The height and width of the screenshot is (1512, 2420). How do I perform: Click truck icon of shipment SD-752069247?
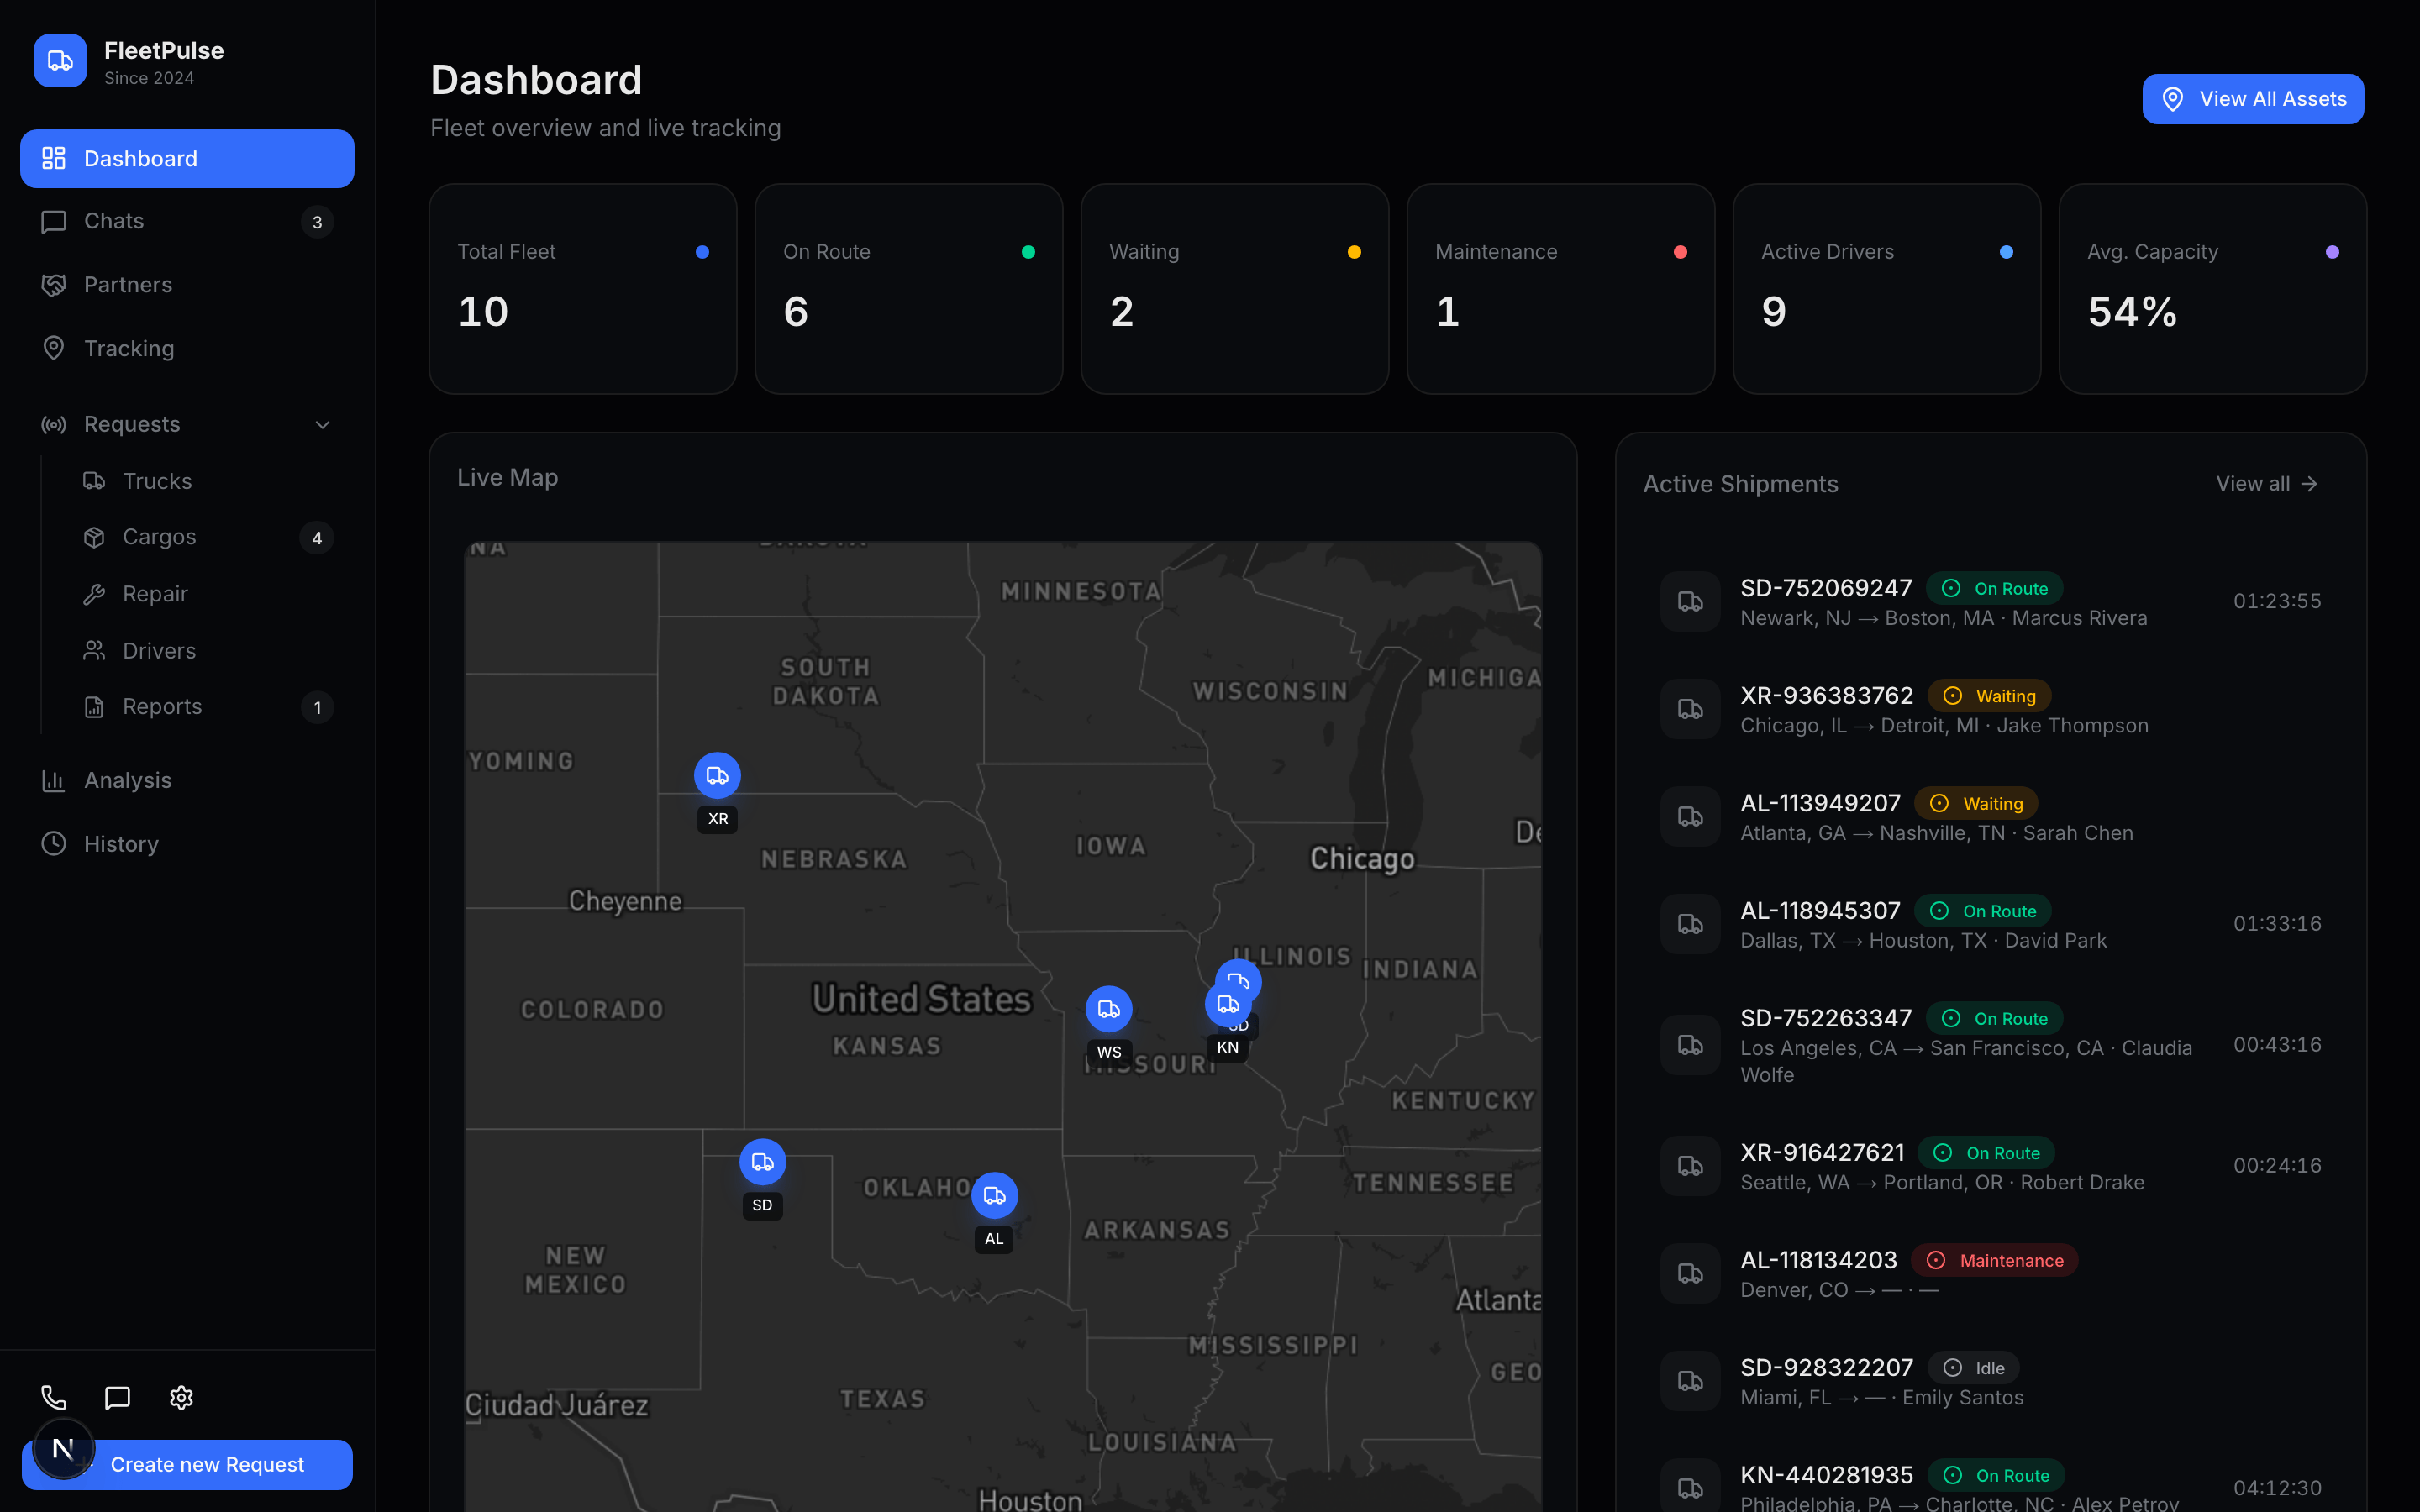pos(1690,602)
